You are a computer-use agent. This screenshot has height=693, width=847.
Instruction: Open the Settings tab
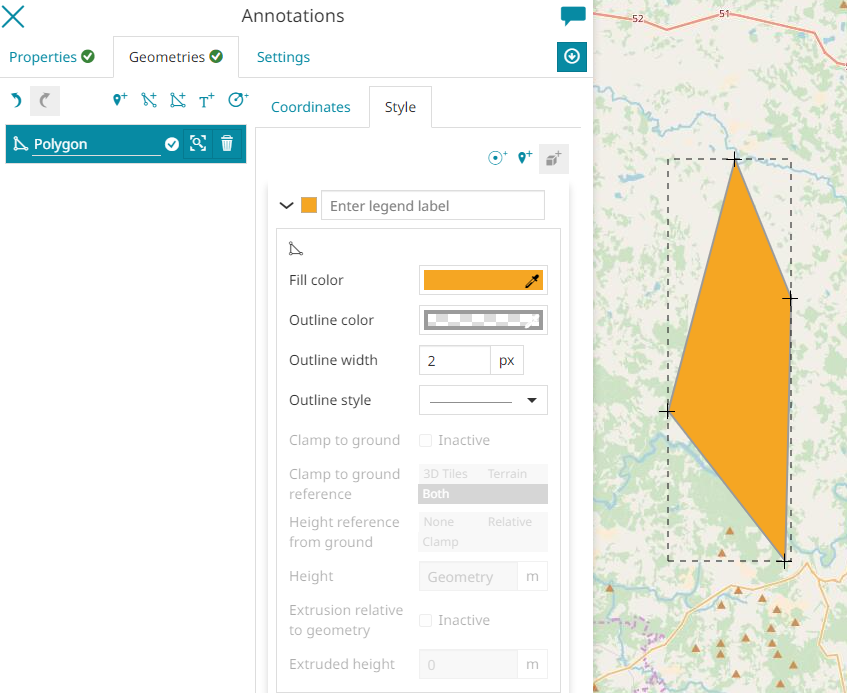click(x=283, y=57)
